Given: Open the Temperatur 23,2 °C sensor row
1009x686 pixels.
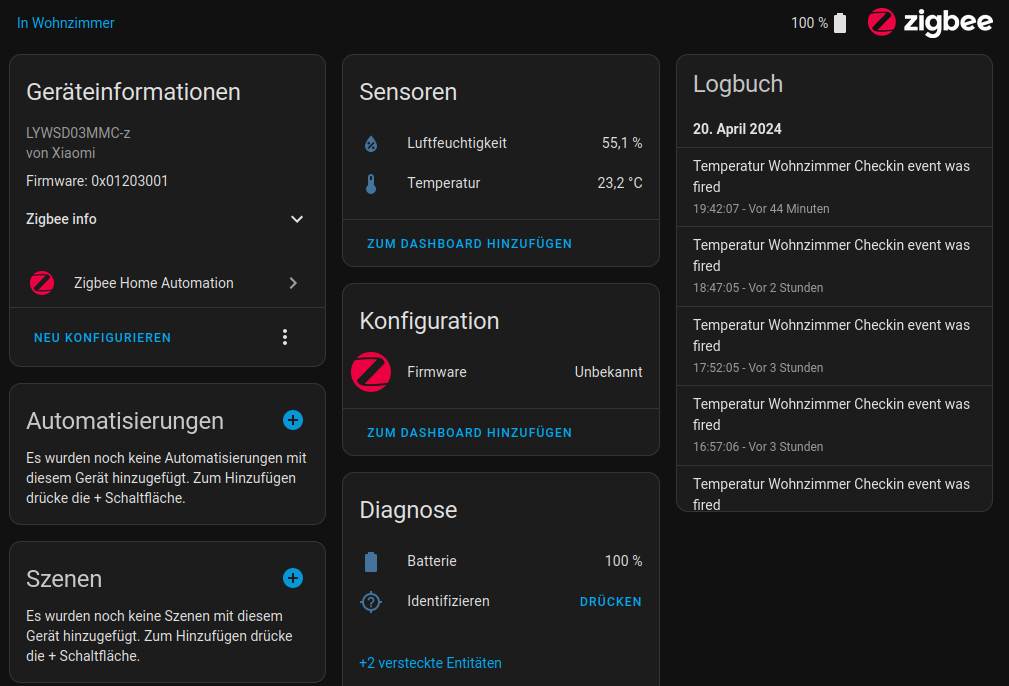Looking at the screenshot, I should pyautogui.click(x=500, y=184).
